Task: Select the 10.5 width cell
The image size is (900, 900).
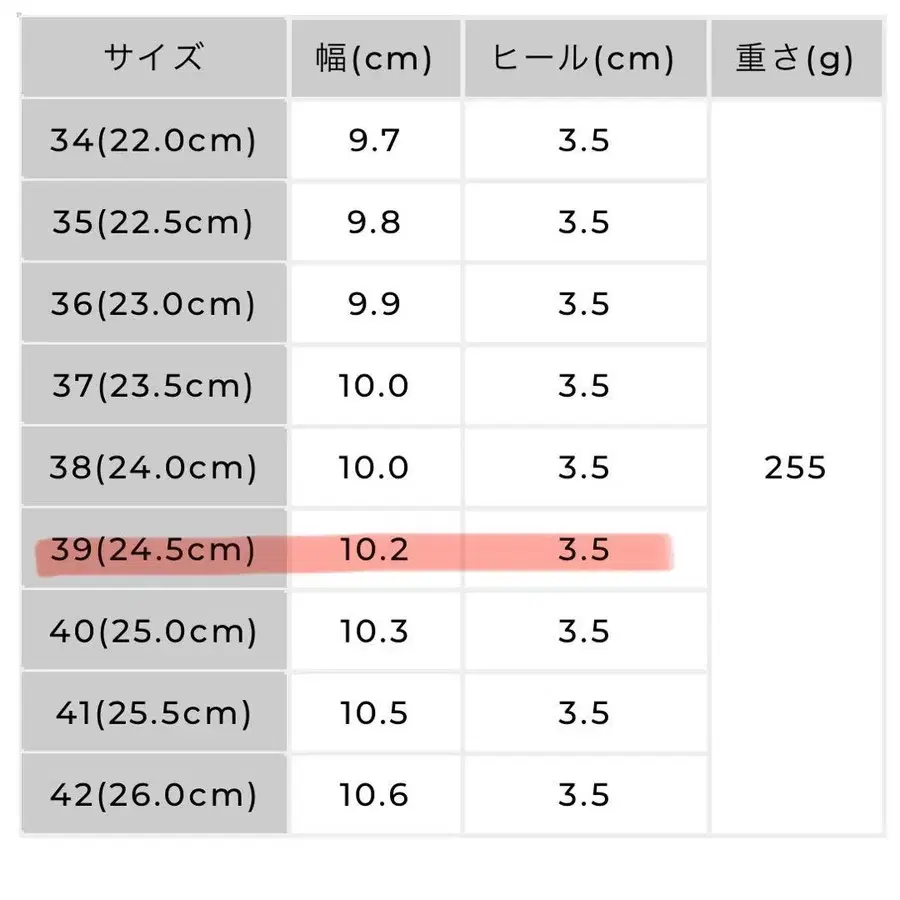Action: click(x=374, y=714)
